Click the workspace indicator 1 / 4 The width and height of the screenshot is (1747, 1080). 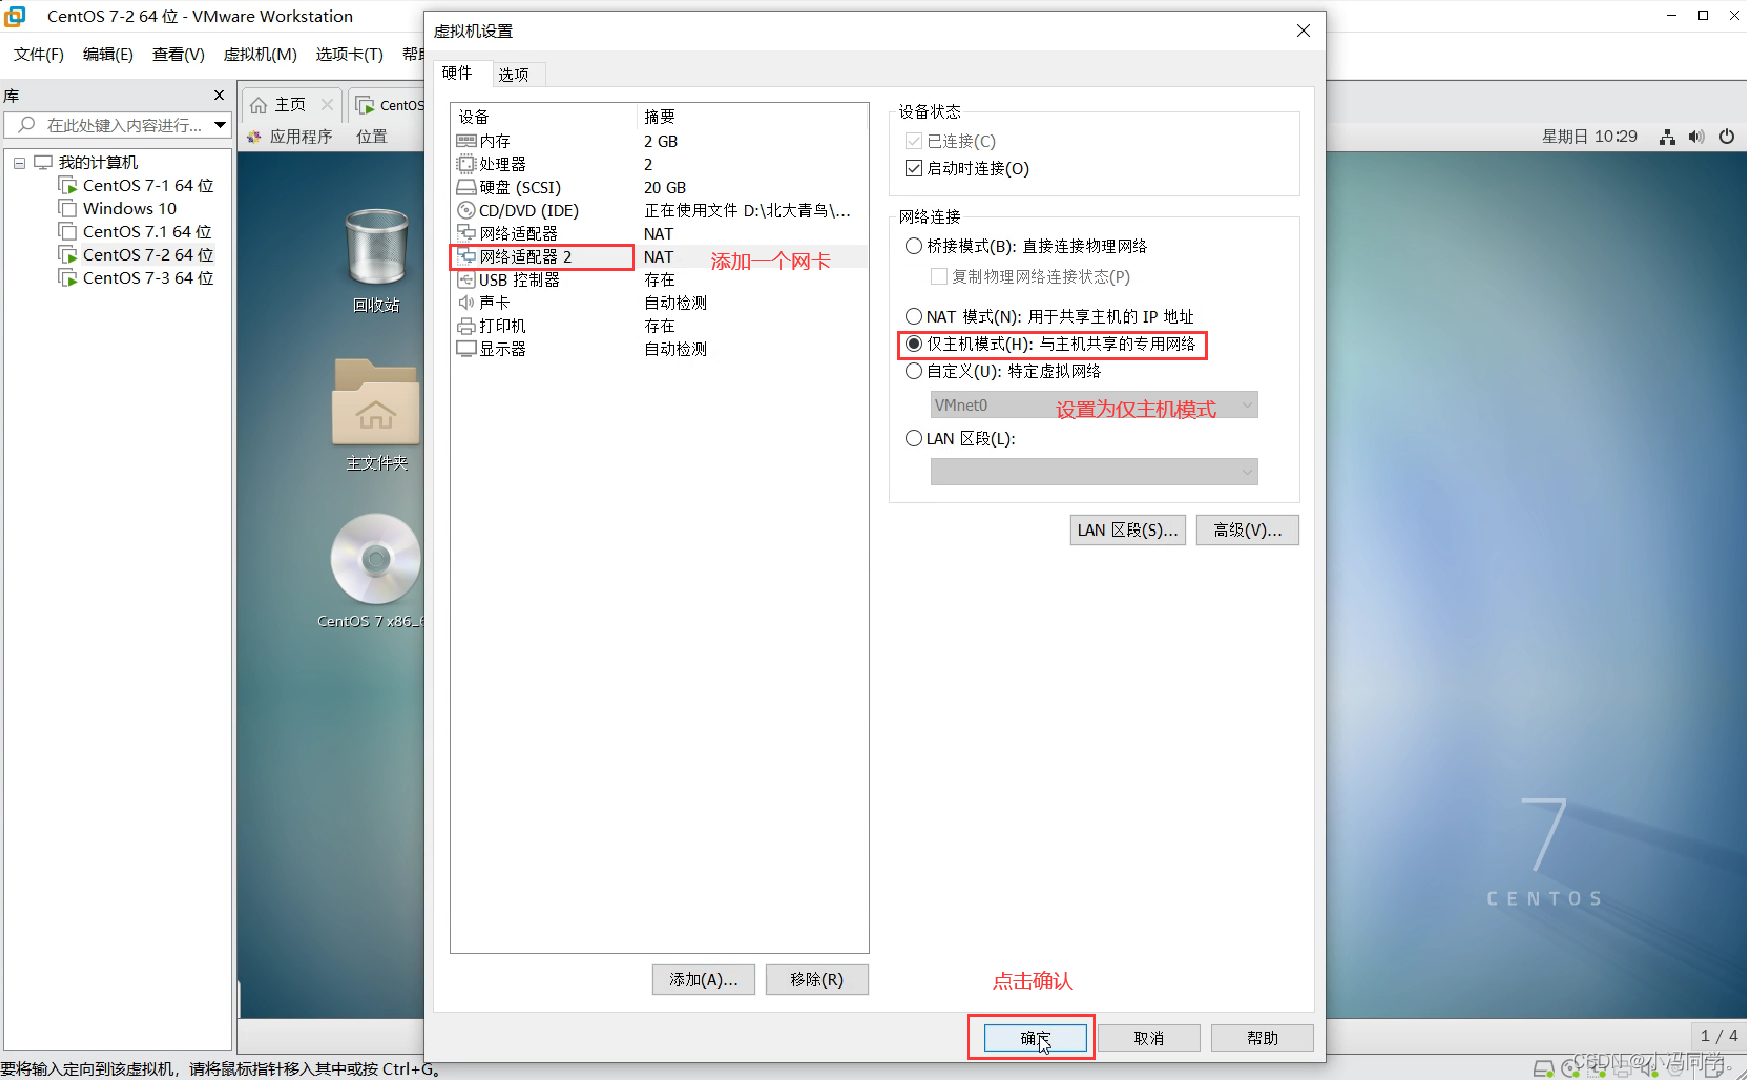1719,1036
